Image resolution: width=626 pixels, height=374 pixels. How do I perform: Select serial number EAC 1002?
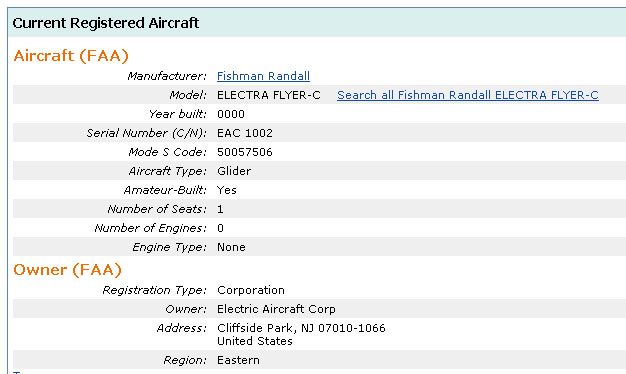click(245, 133)
